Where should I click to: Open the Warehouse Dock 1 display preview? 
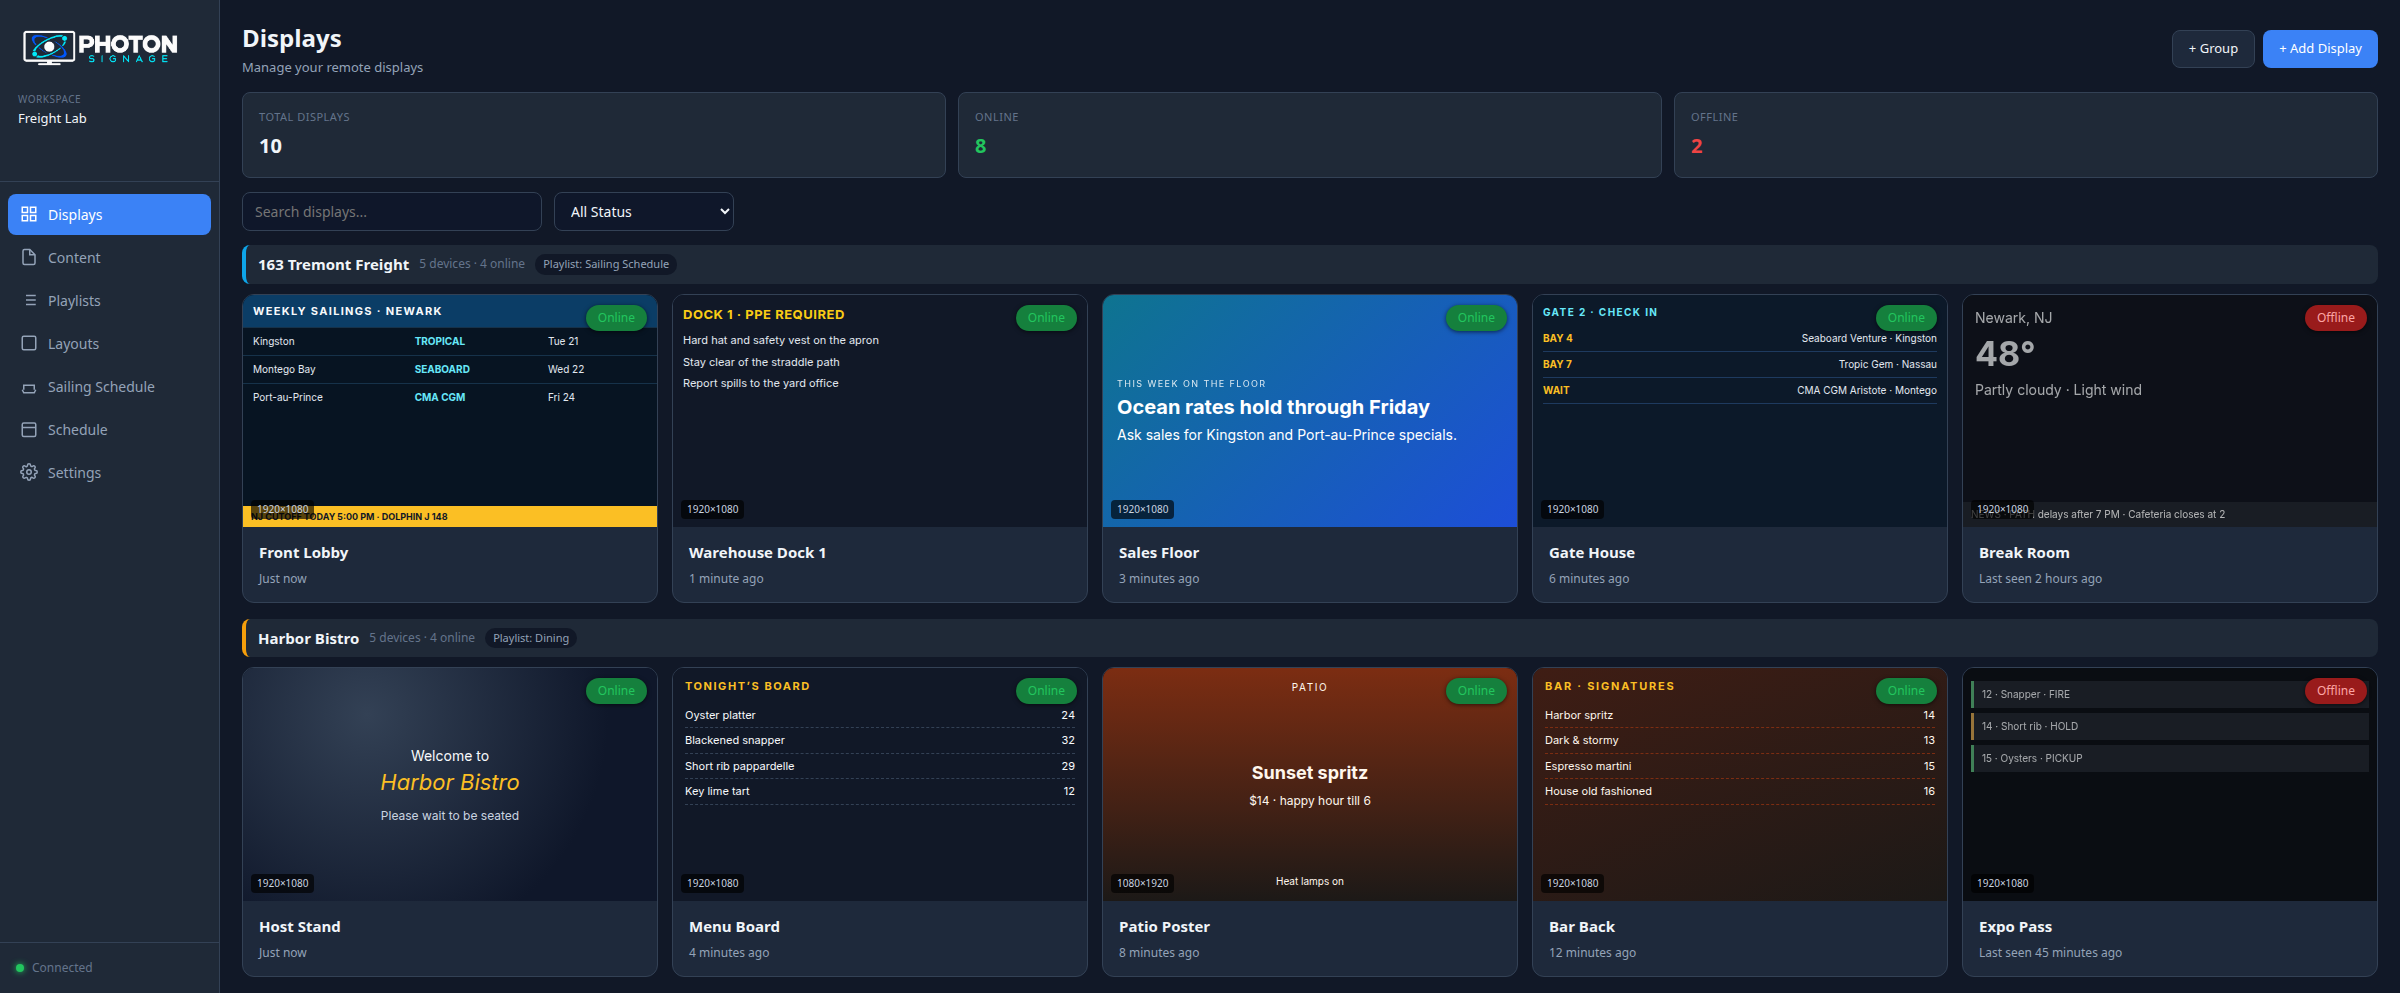click(880, 411)
